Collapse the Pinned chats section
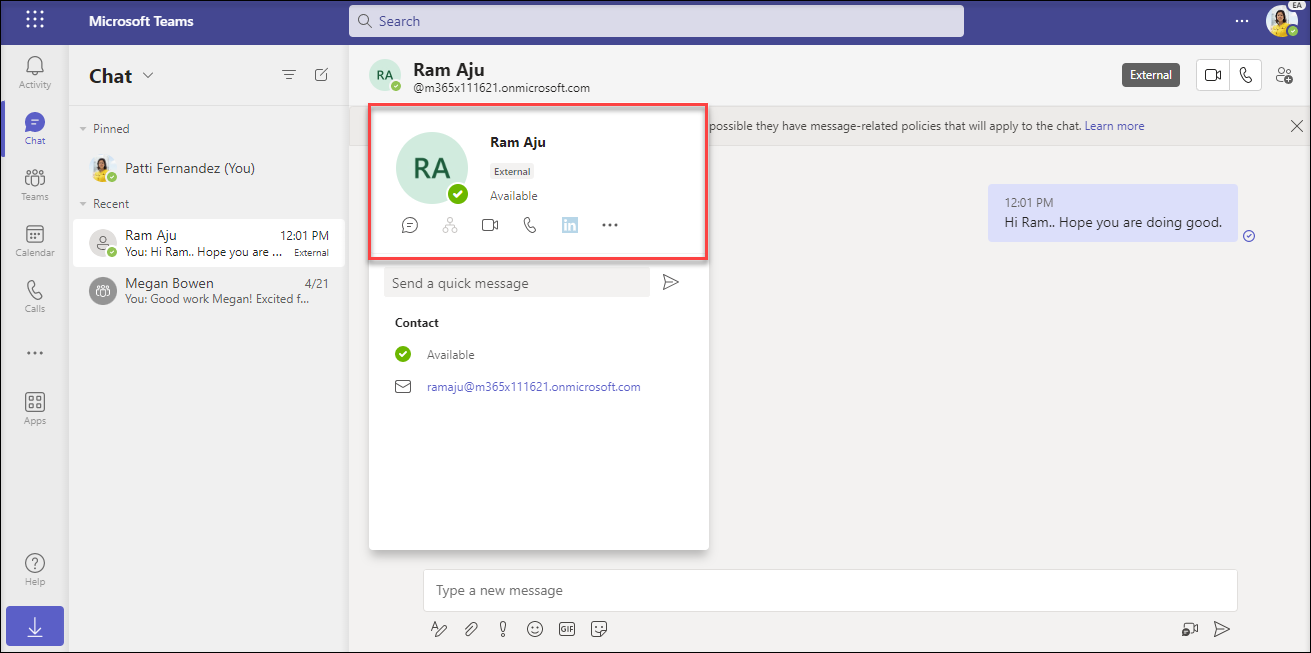Viewport: 1311px width, 653px height. pos(84,129)
